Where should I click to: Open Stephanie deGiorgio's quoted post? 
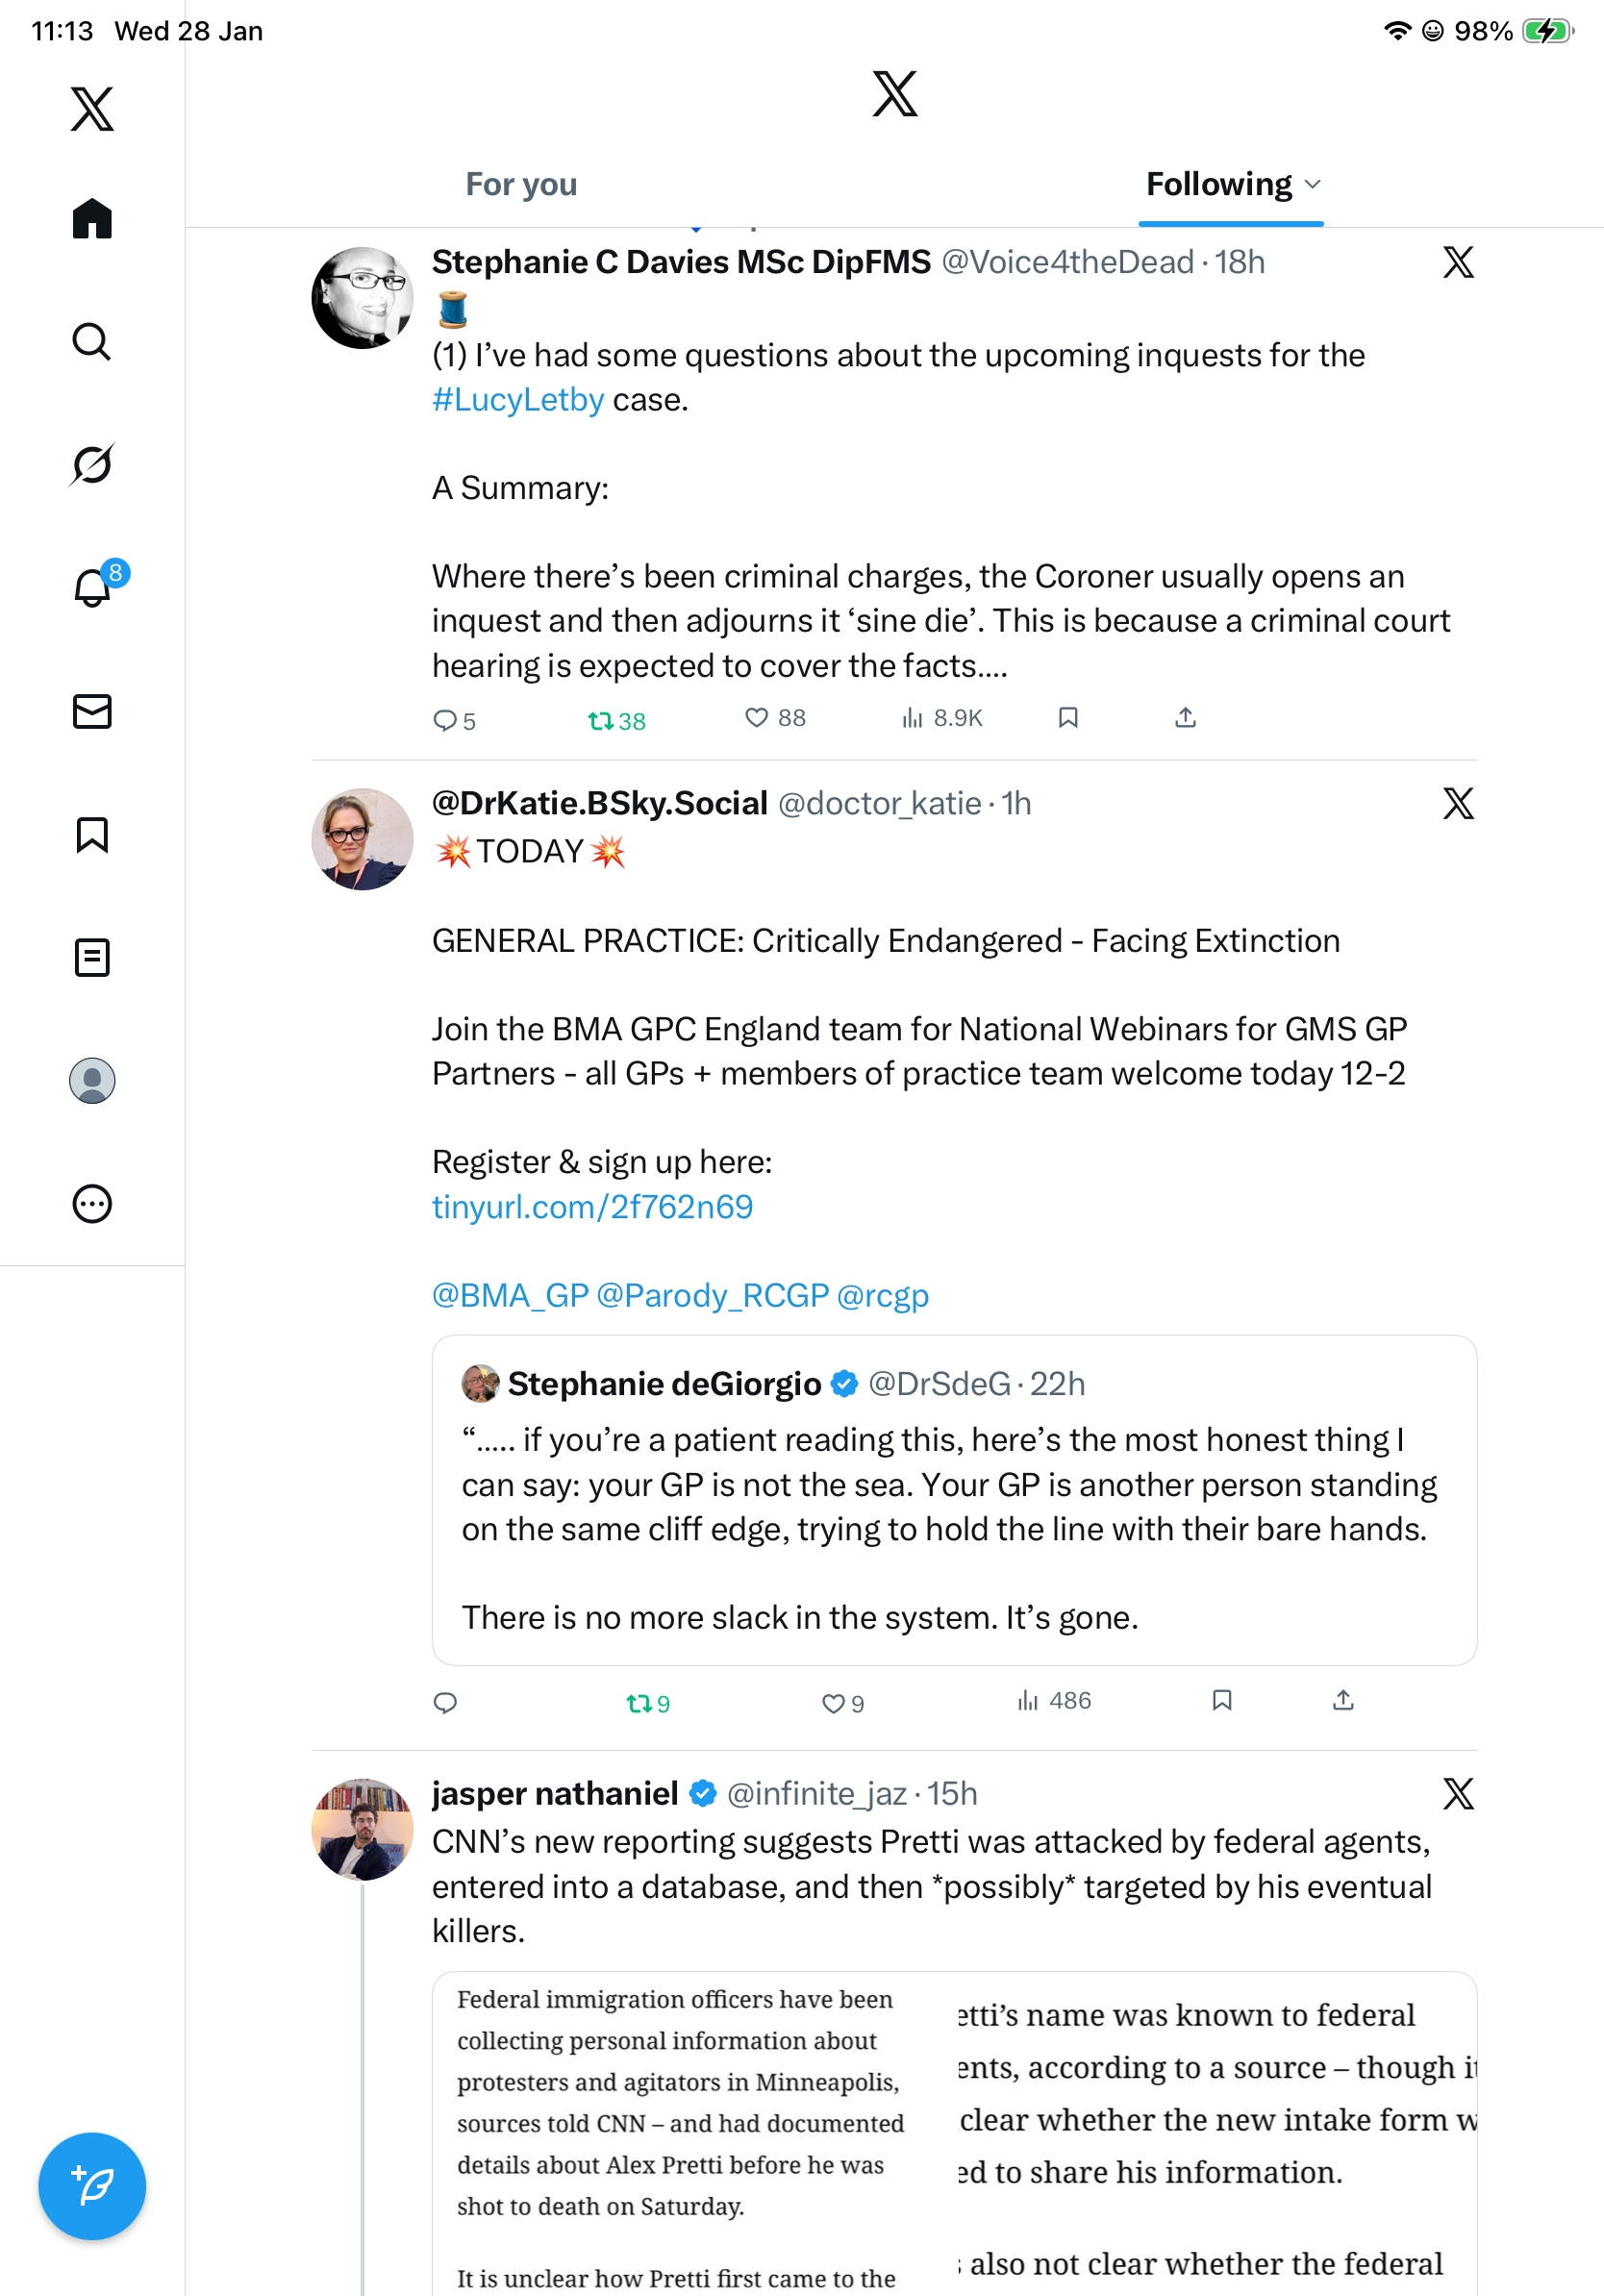(953, 1500)
